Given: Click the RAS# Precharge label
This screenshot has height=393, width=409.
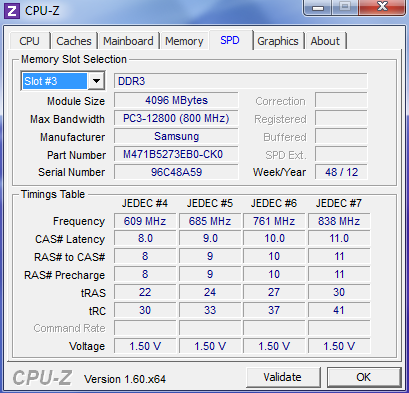Looking at the screenshot, I should [x=64, y=275].
